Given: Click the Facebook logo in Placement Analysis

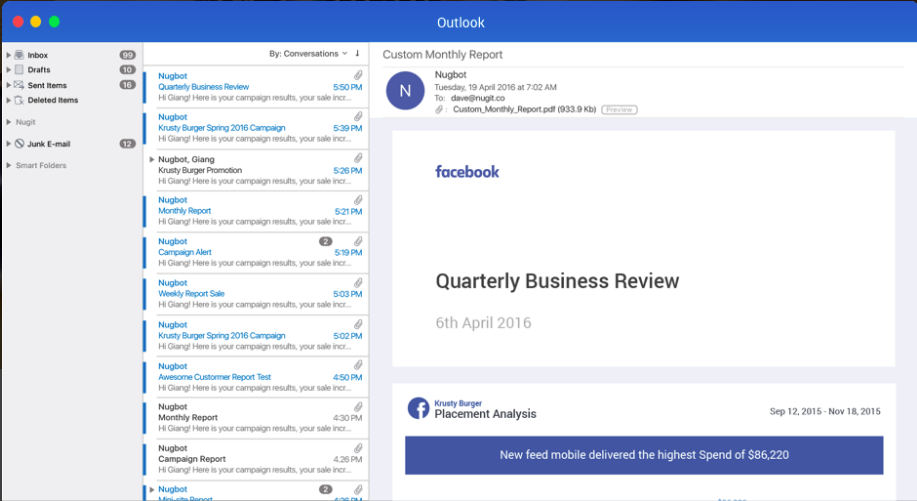Looking at the screenshot, I should click(418, 408).
